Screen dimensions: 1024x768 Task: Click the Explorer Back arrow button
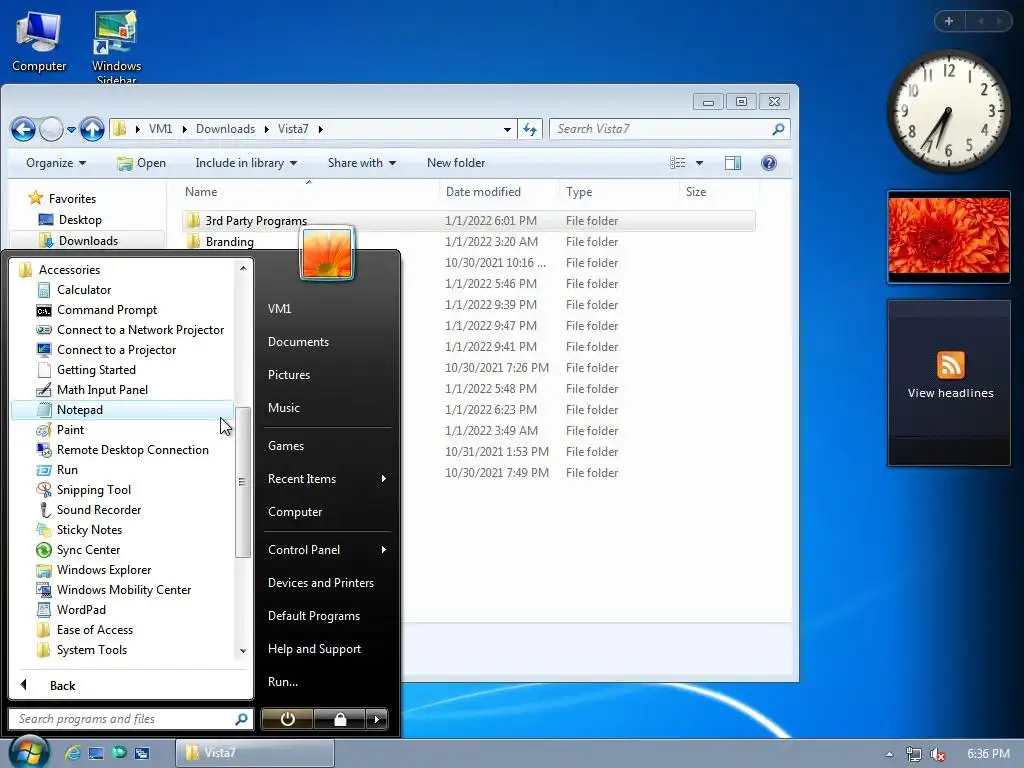tap(23, 129)
